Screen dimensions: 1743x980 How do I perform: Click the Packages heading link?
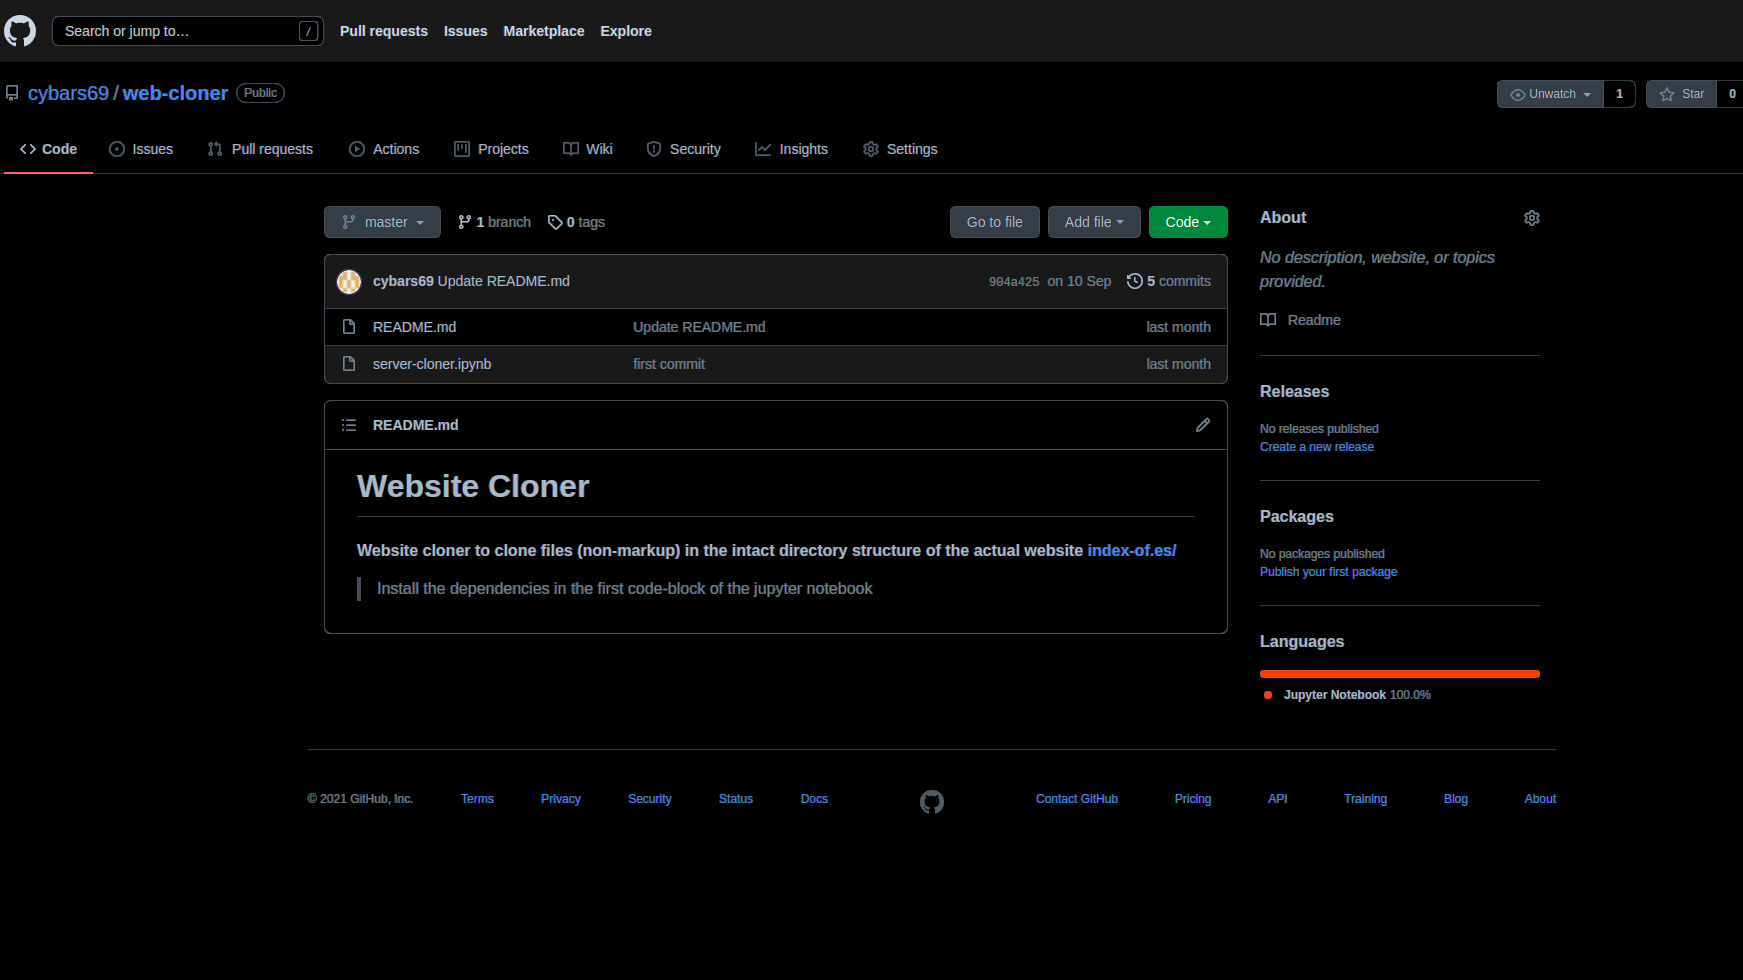tap(1297, 517)
